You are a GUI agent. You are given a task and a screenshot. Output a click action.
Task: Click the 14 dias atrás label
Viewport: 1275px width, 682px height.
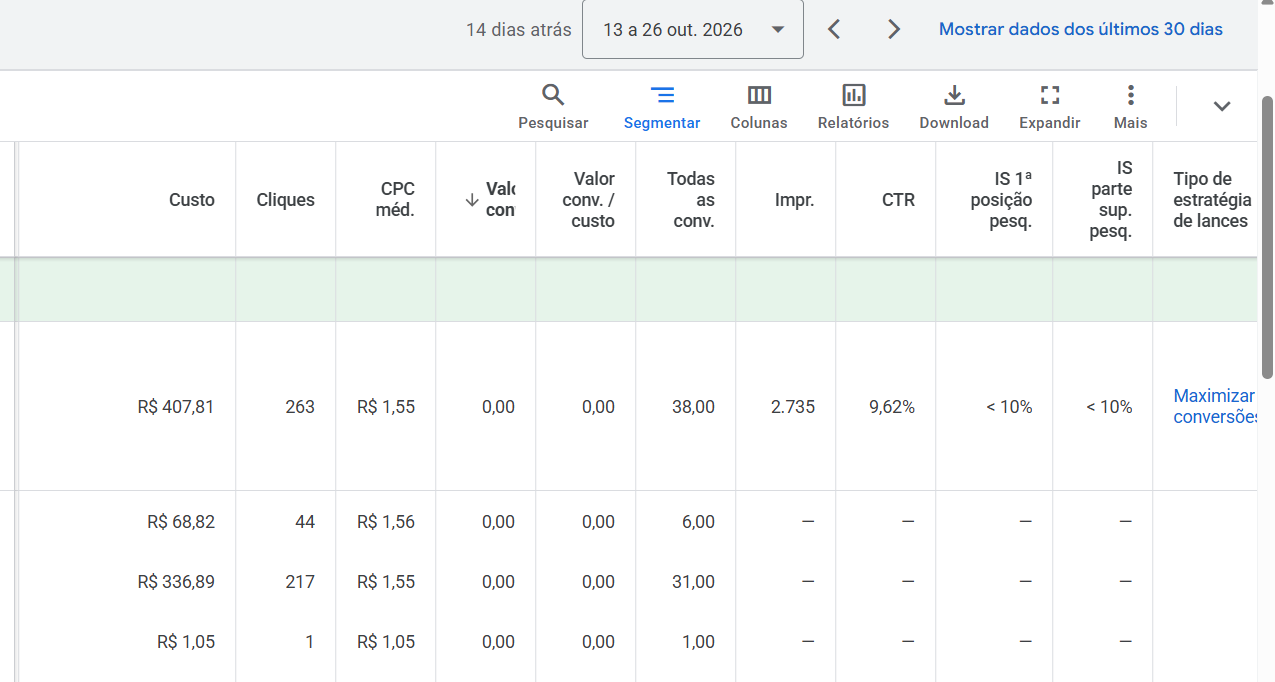(519, 30)
